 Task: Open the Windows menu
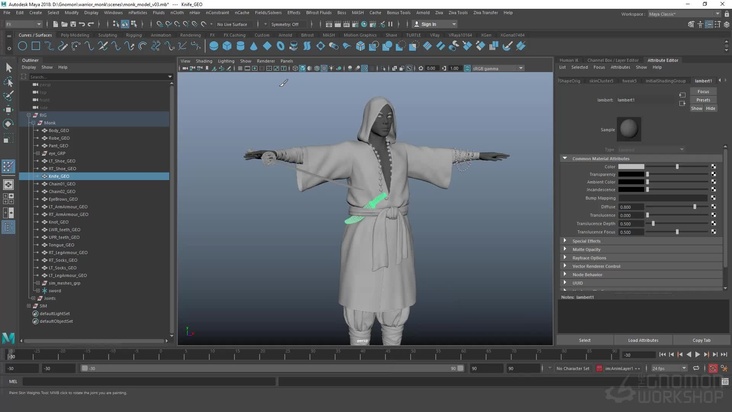(113, 13)
